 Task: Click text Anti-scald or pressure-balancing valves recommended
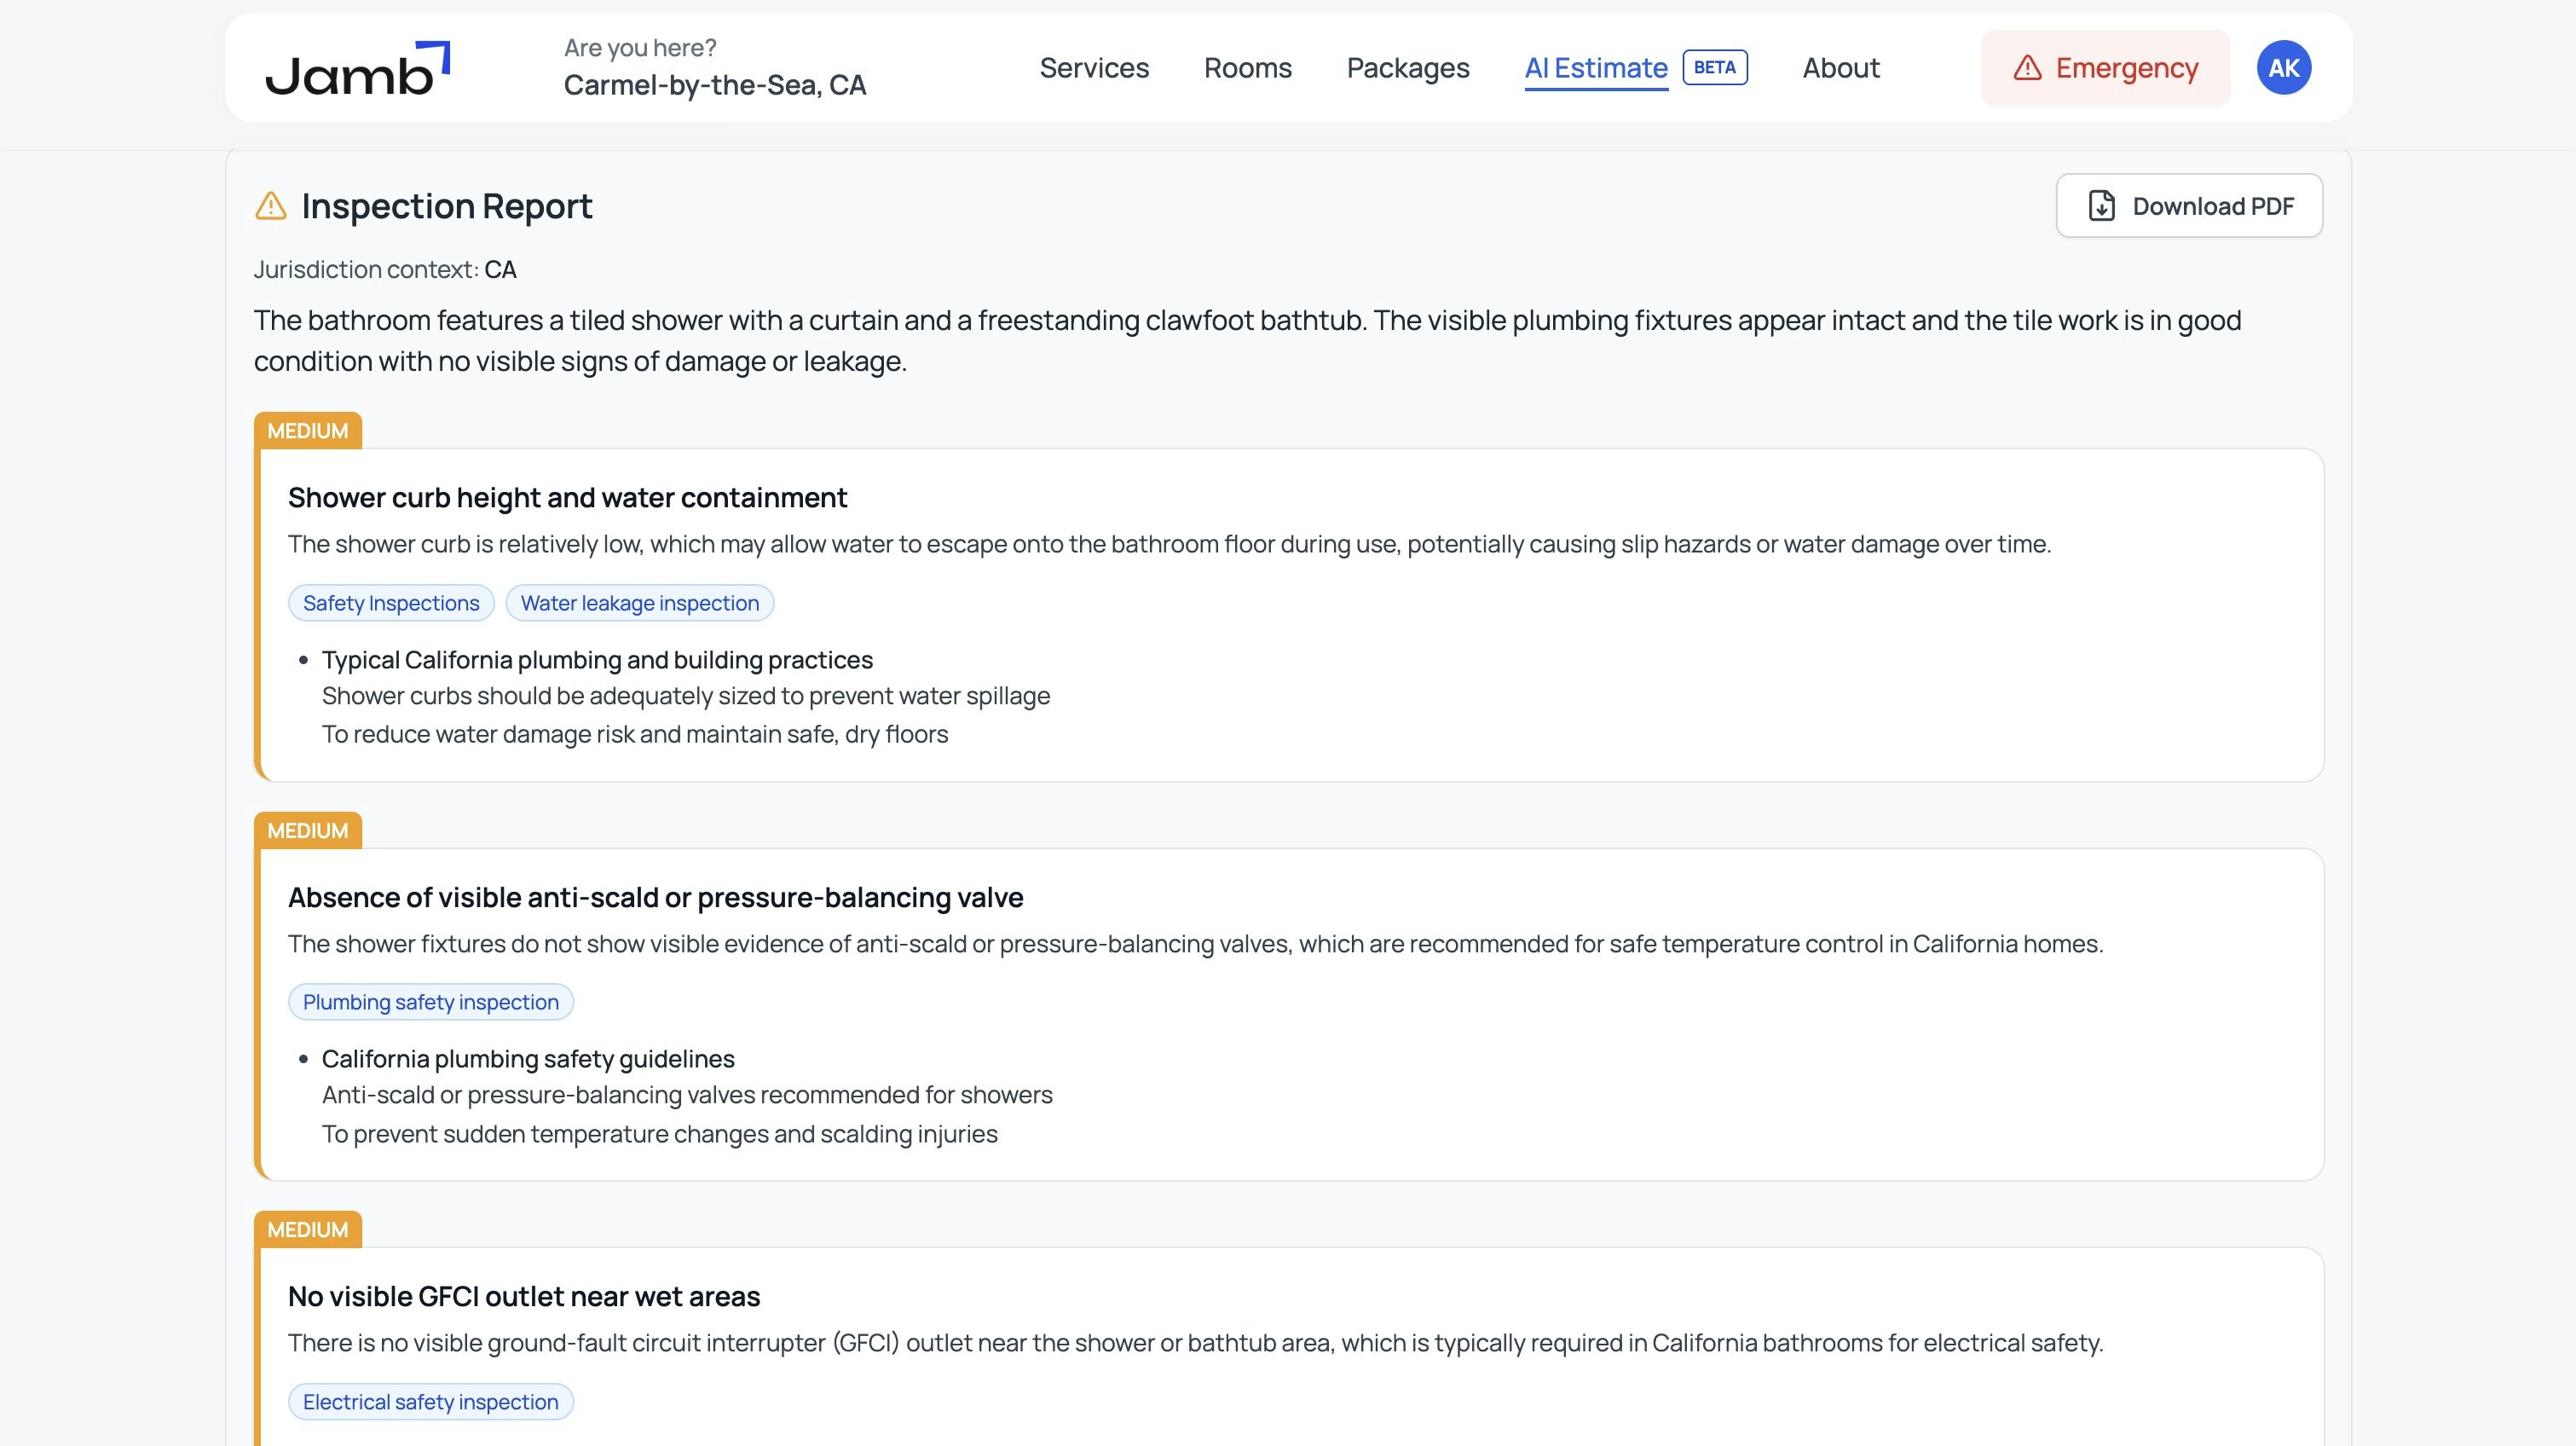(x=687, y=1095)
